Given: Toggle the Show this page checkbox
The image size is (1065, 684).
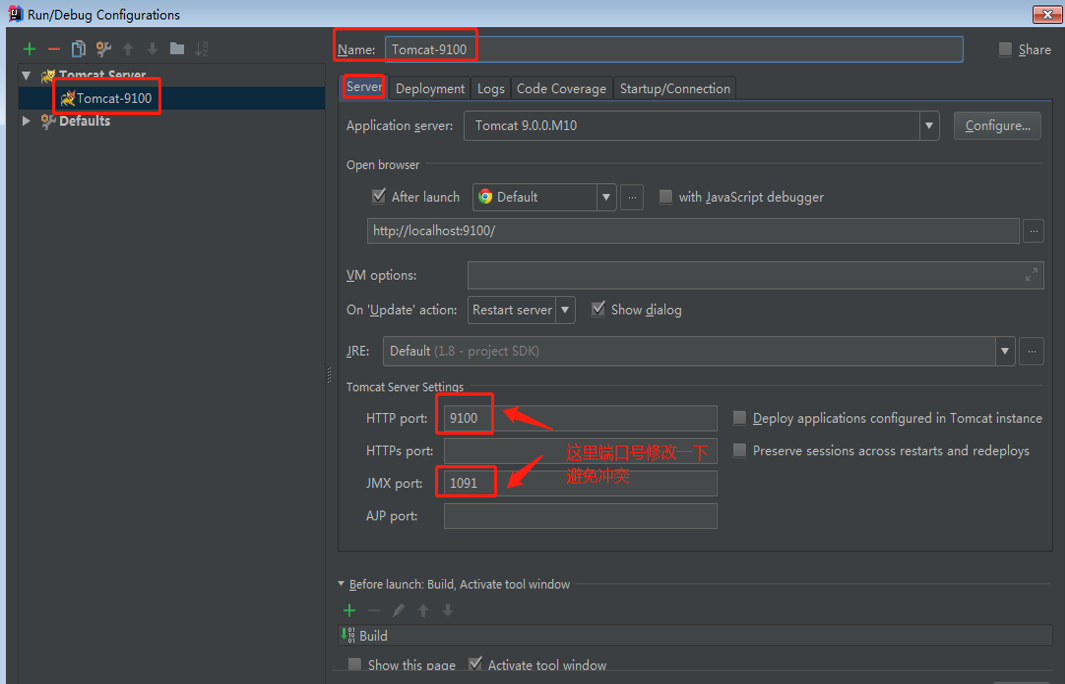Looking at the screenshot, I should tap(355, 664).
